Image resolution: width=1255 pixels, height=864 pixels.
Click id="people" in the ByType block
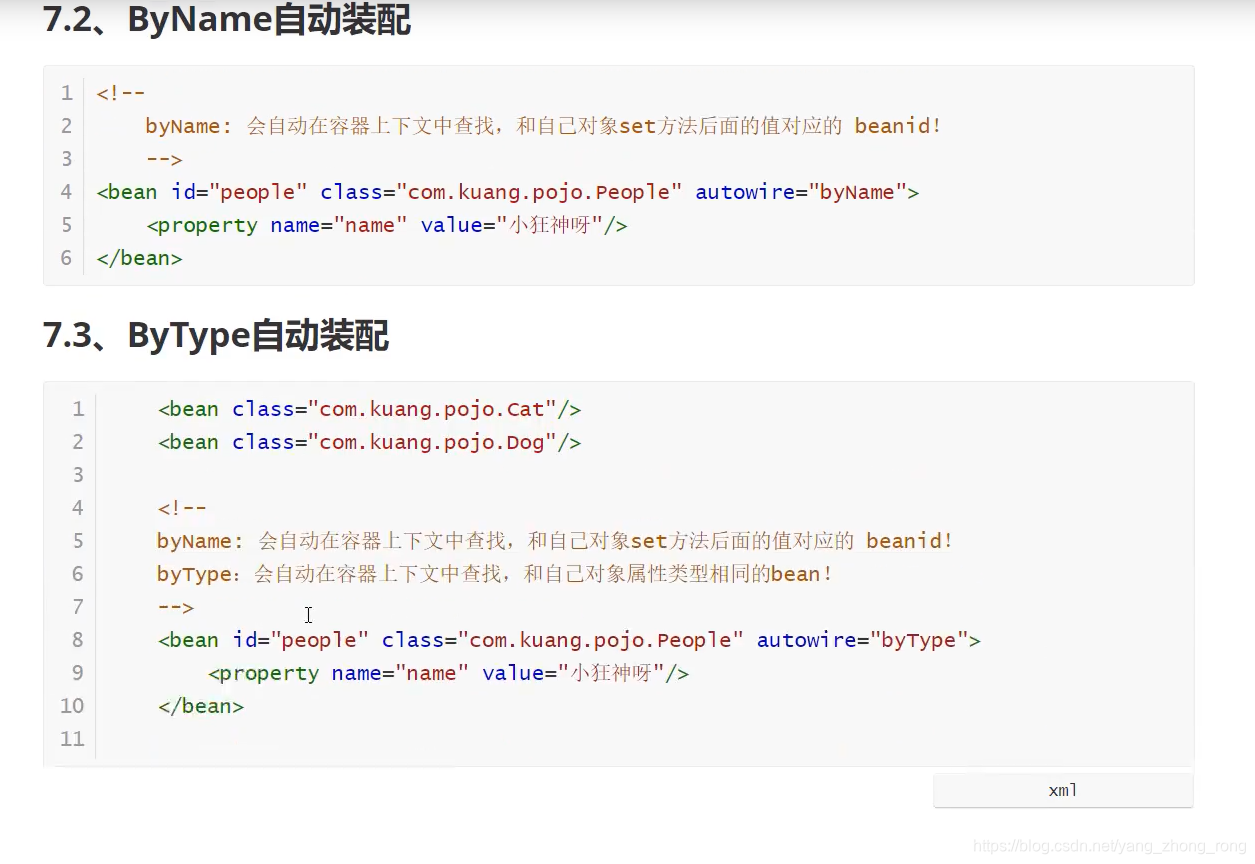(301, 640)
